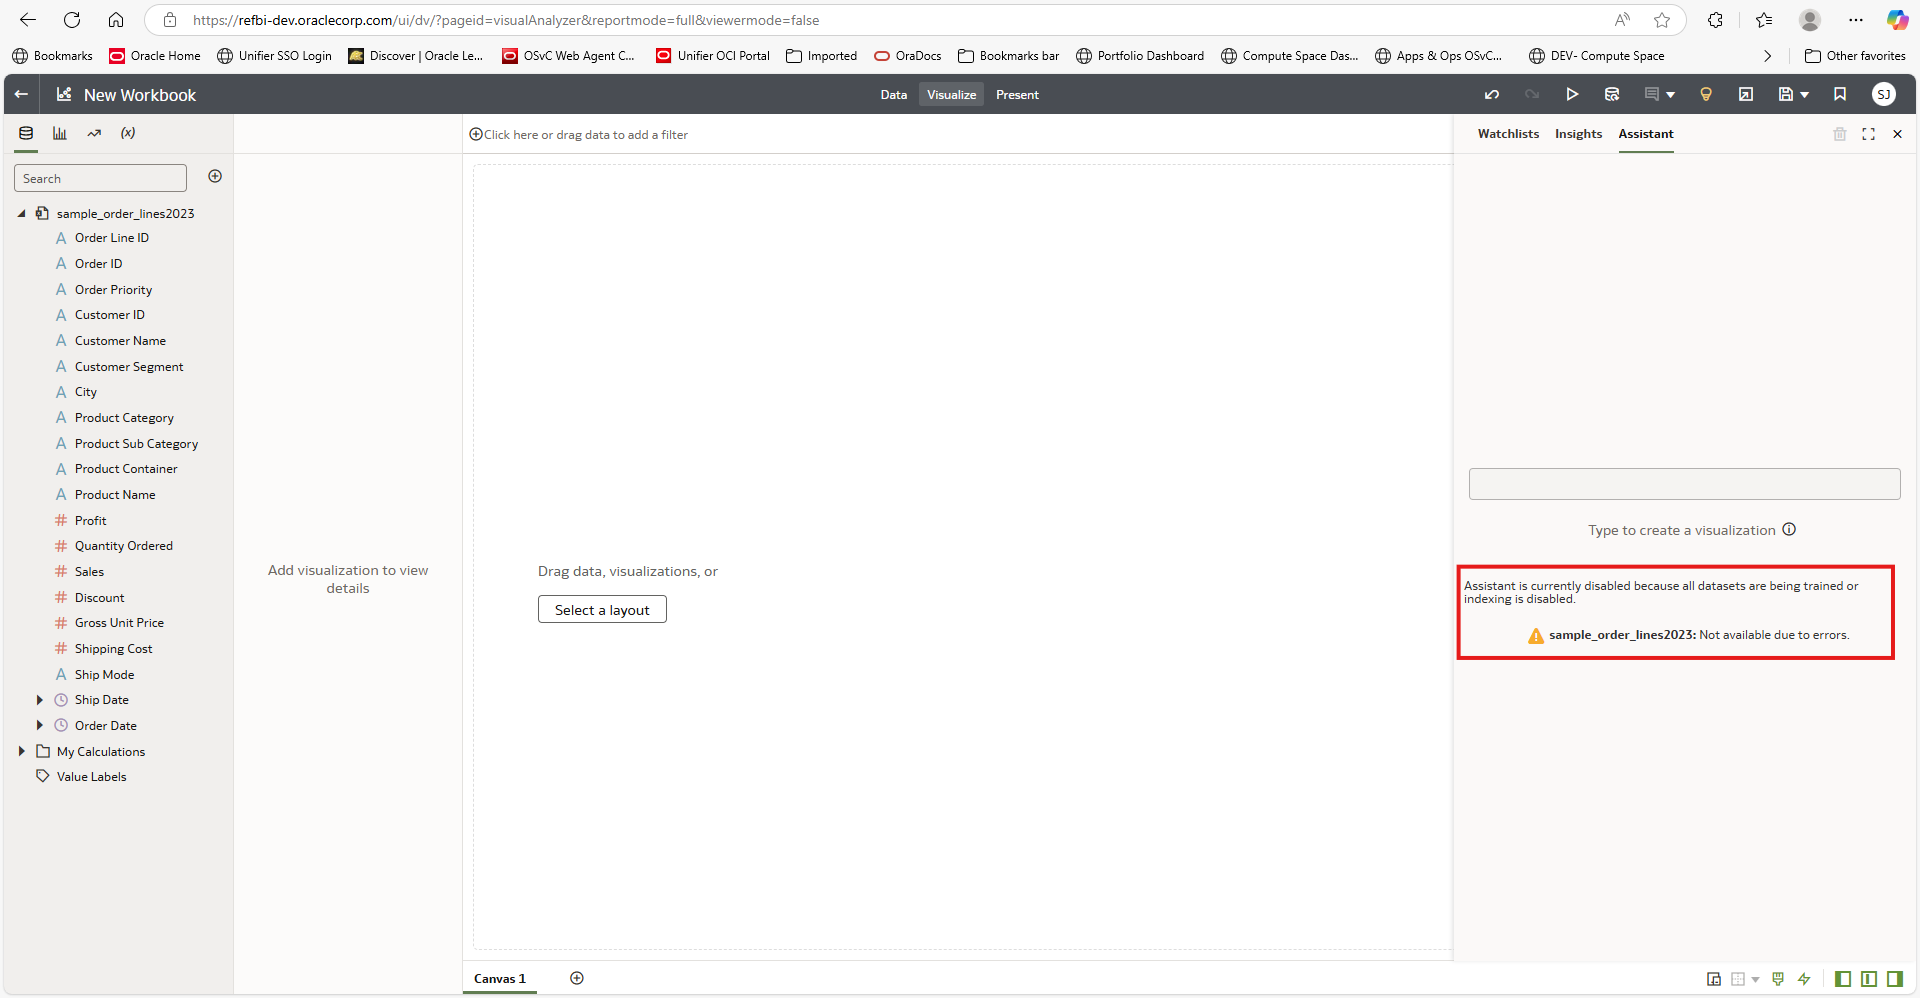The height and width of the screenshot is (998, 1920).
Task: Click the canvas properties icon in footer
Action: click(1714, 979)
